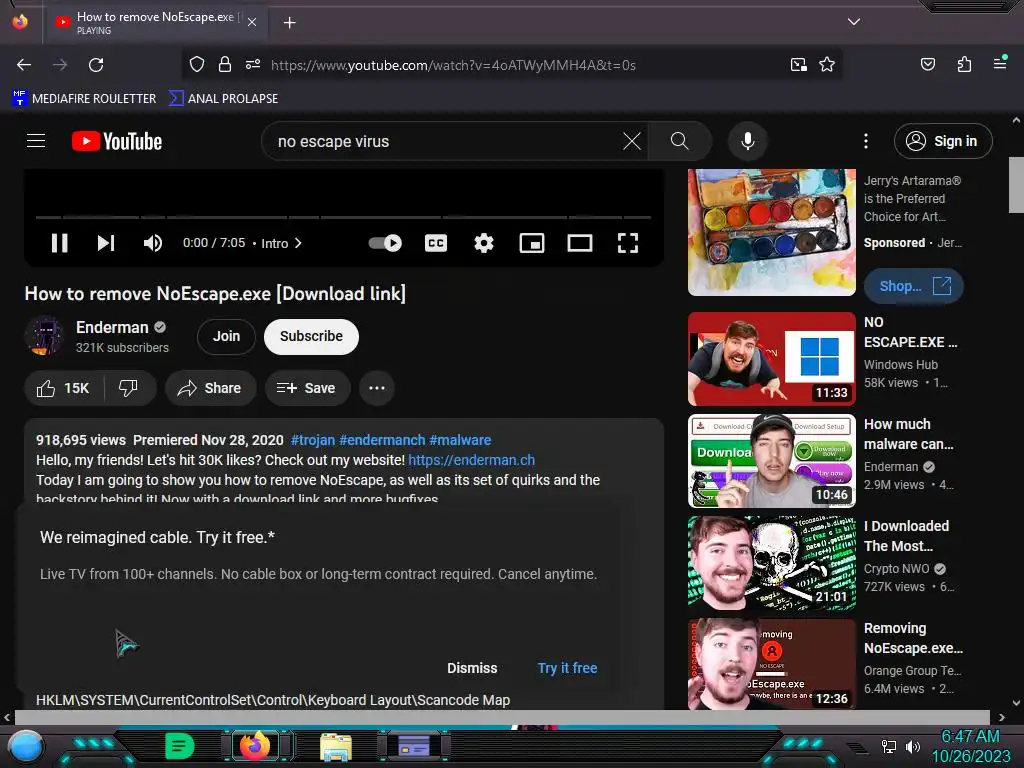Go to the YouTube home logo
Screen dimensions: 1024x768
117,141
